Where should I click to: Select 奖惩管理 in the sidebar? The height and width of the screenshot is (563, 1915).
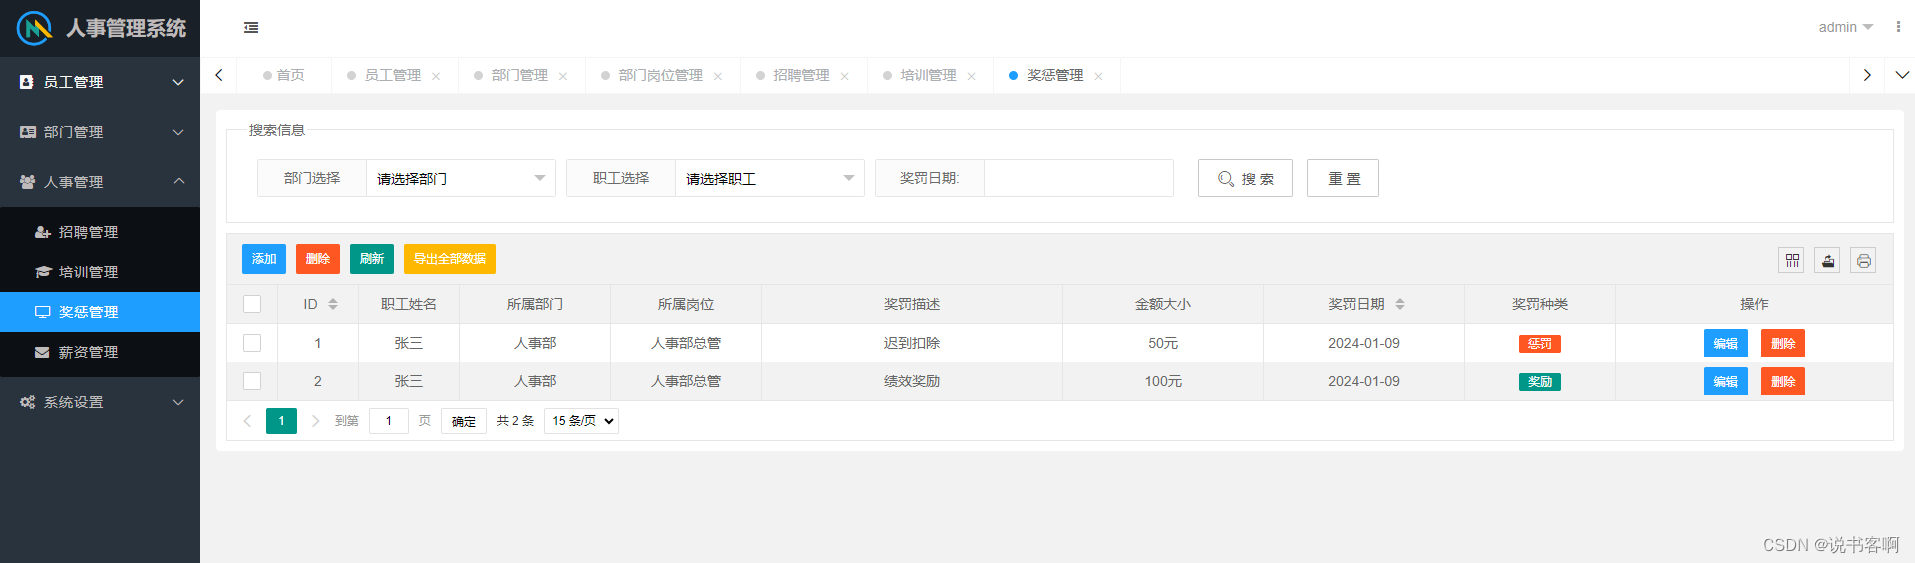100,312
